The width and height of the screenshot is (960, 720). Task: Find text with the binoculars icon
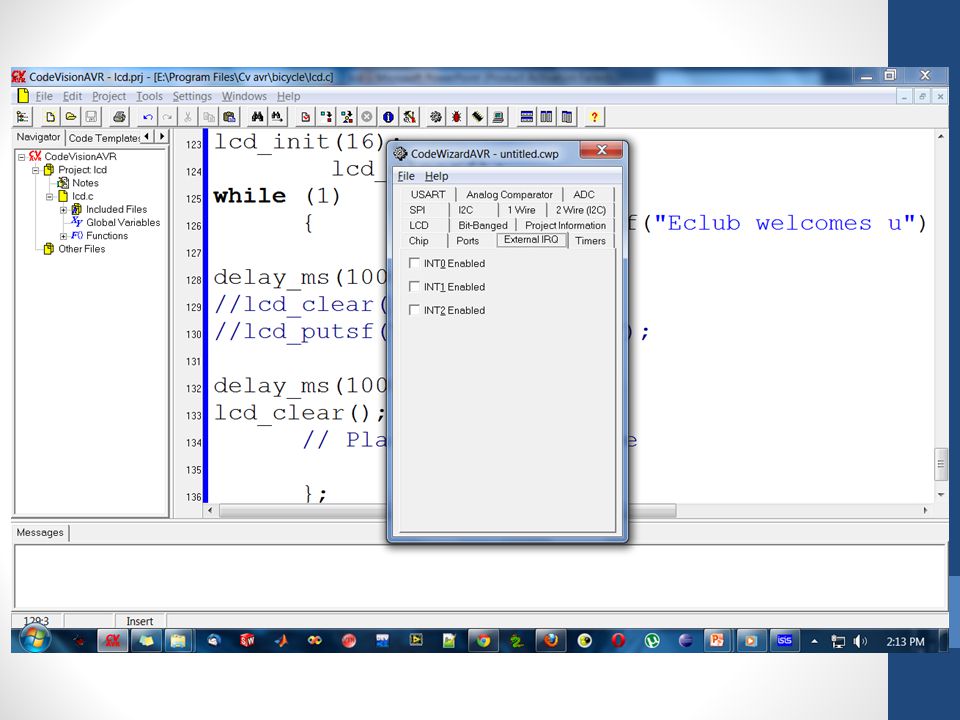pos(257,116)
